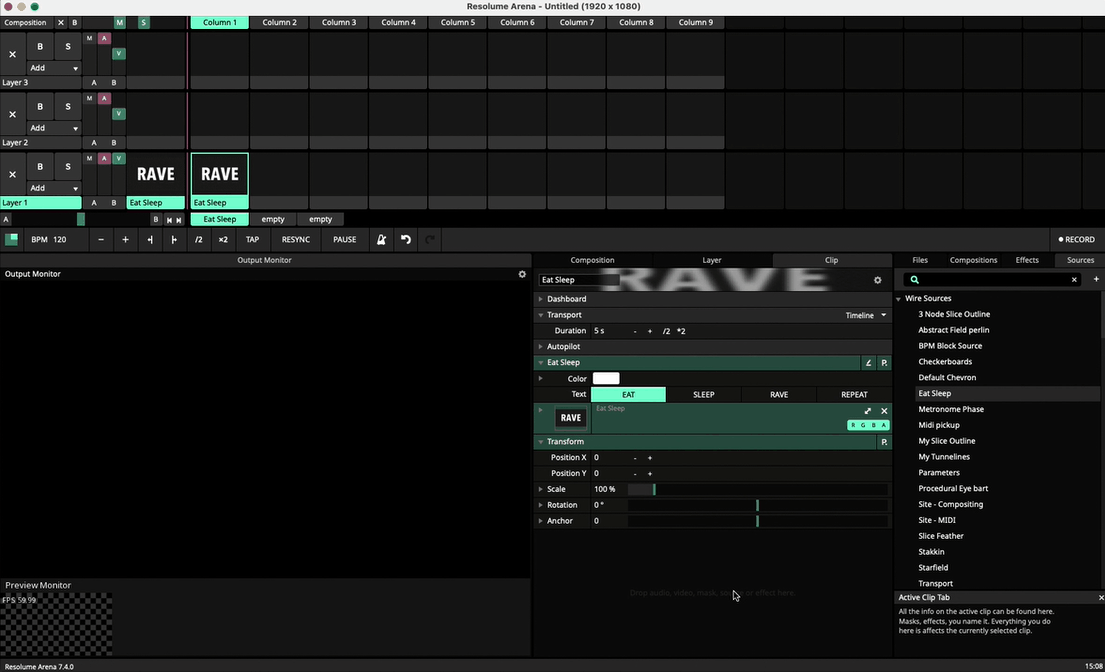Image resolution: width=1105 pixels, height=672 pixels.
Task: Click the add plus icon beside the search
Action: point(1096,280)
